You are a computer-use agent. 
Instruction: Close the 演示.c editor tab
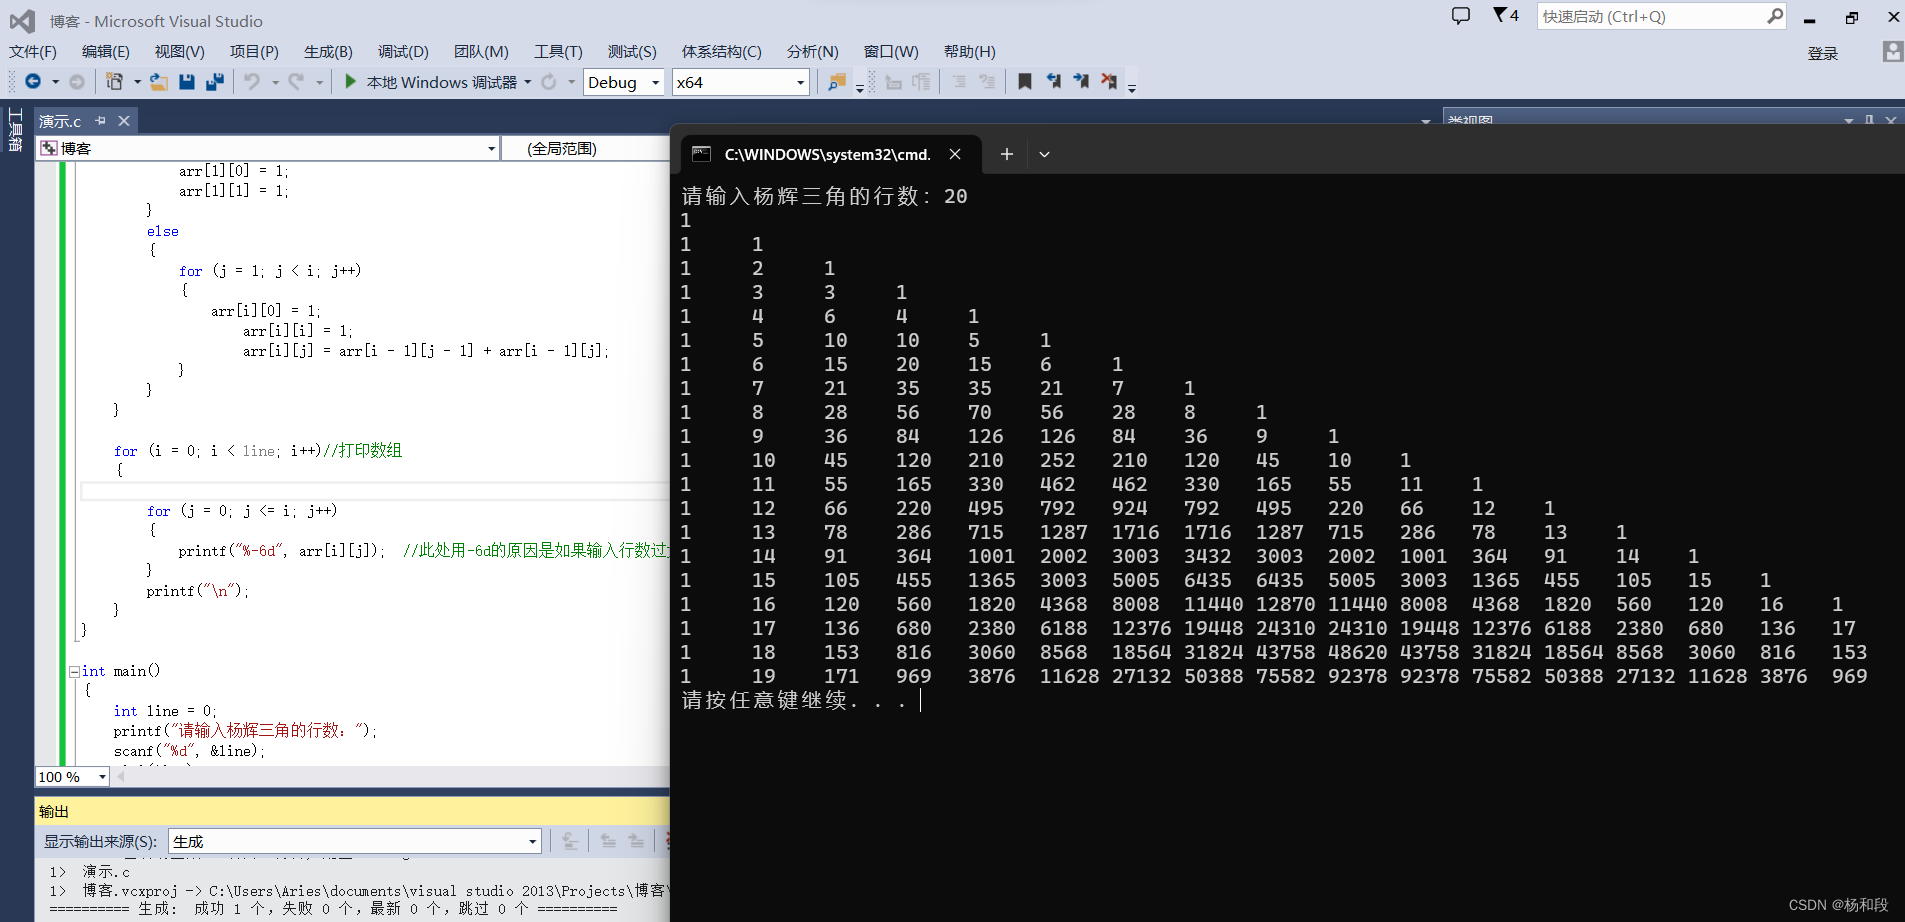[x=124, y=121]
